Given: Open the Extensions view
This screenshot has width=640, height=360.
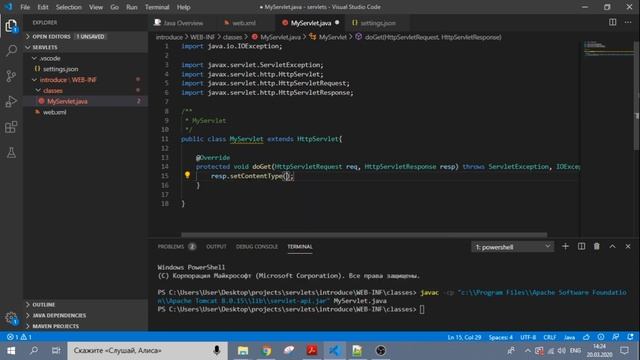Looking at the screenshot, I should [11, 127].
